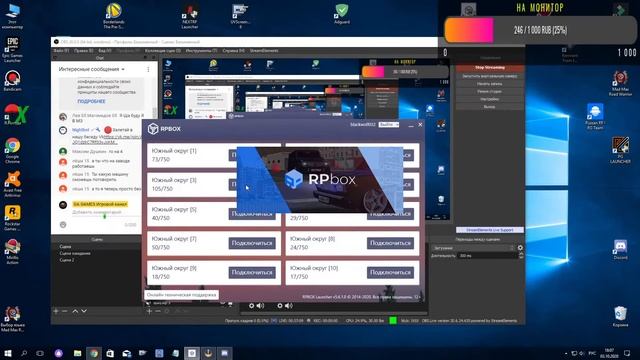Click the Start Recording button in OBS
Image resolution: width=640 pixels, height=360 pixels.
click(x=490, y=84)
